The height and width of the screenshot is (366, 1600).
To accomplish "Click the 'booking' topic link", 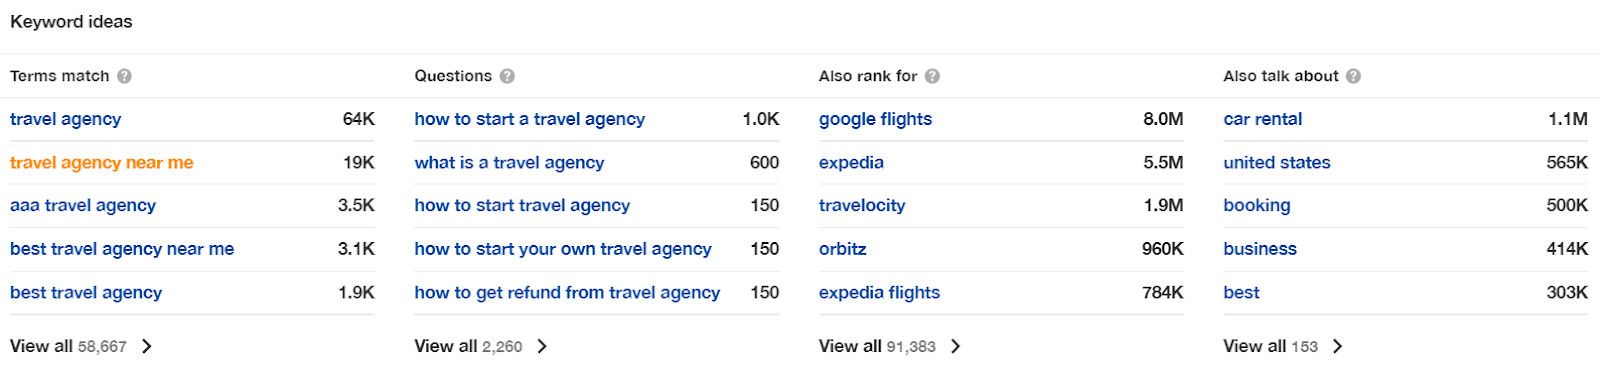I will tap(1257, 205).
